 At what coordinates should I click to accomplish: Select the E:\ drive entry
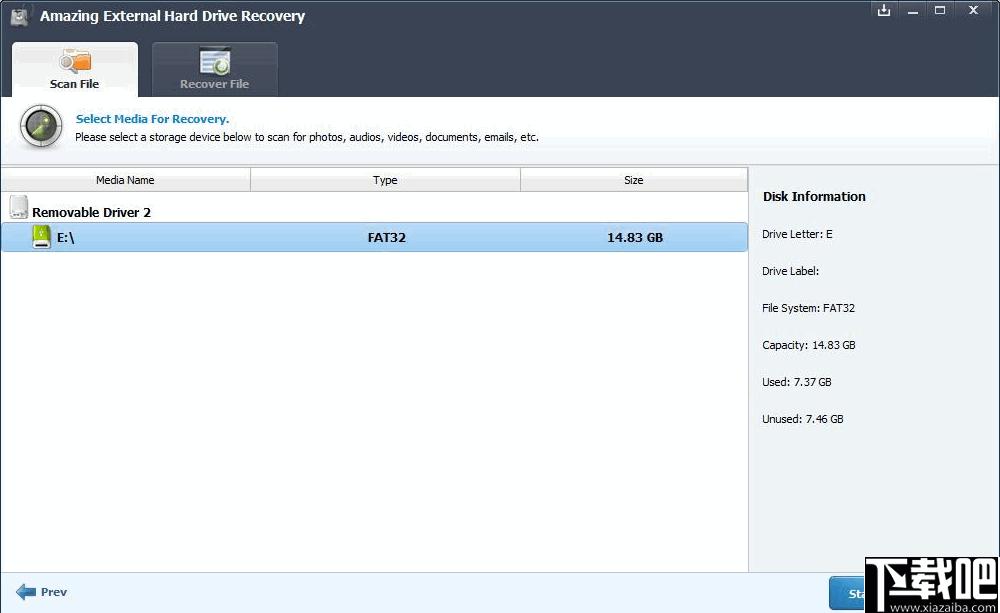374,237
